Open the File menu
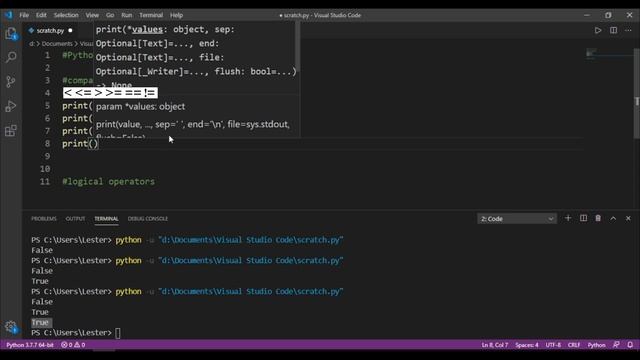 [24, 15]
